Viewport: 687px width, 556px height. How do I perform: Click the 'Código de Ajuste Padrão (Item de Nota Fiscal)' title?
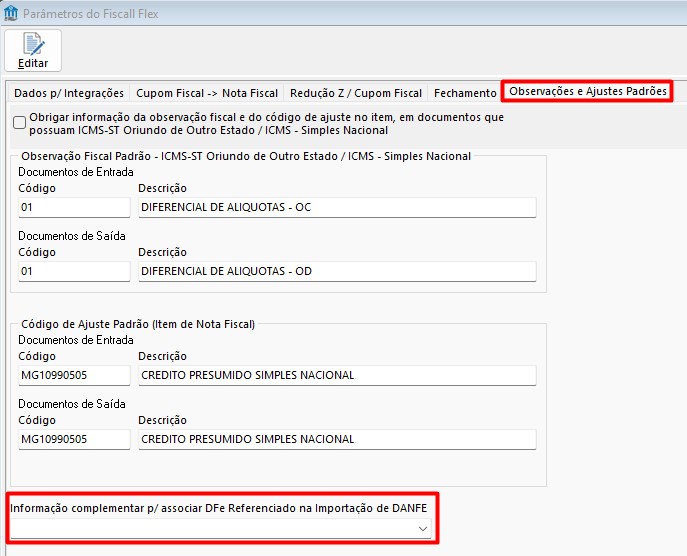[x=138, y=324]
